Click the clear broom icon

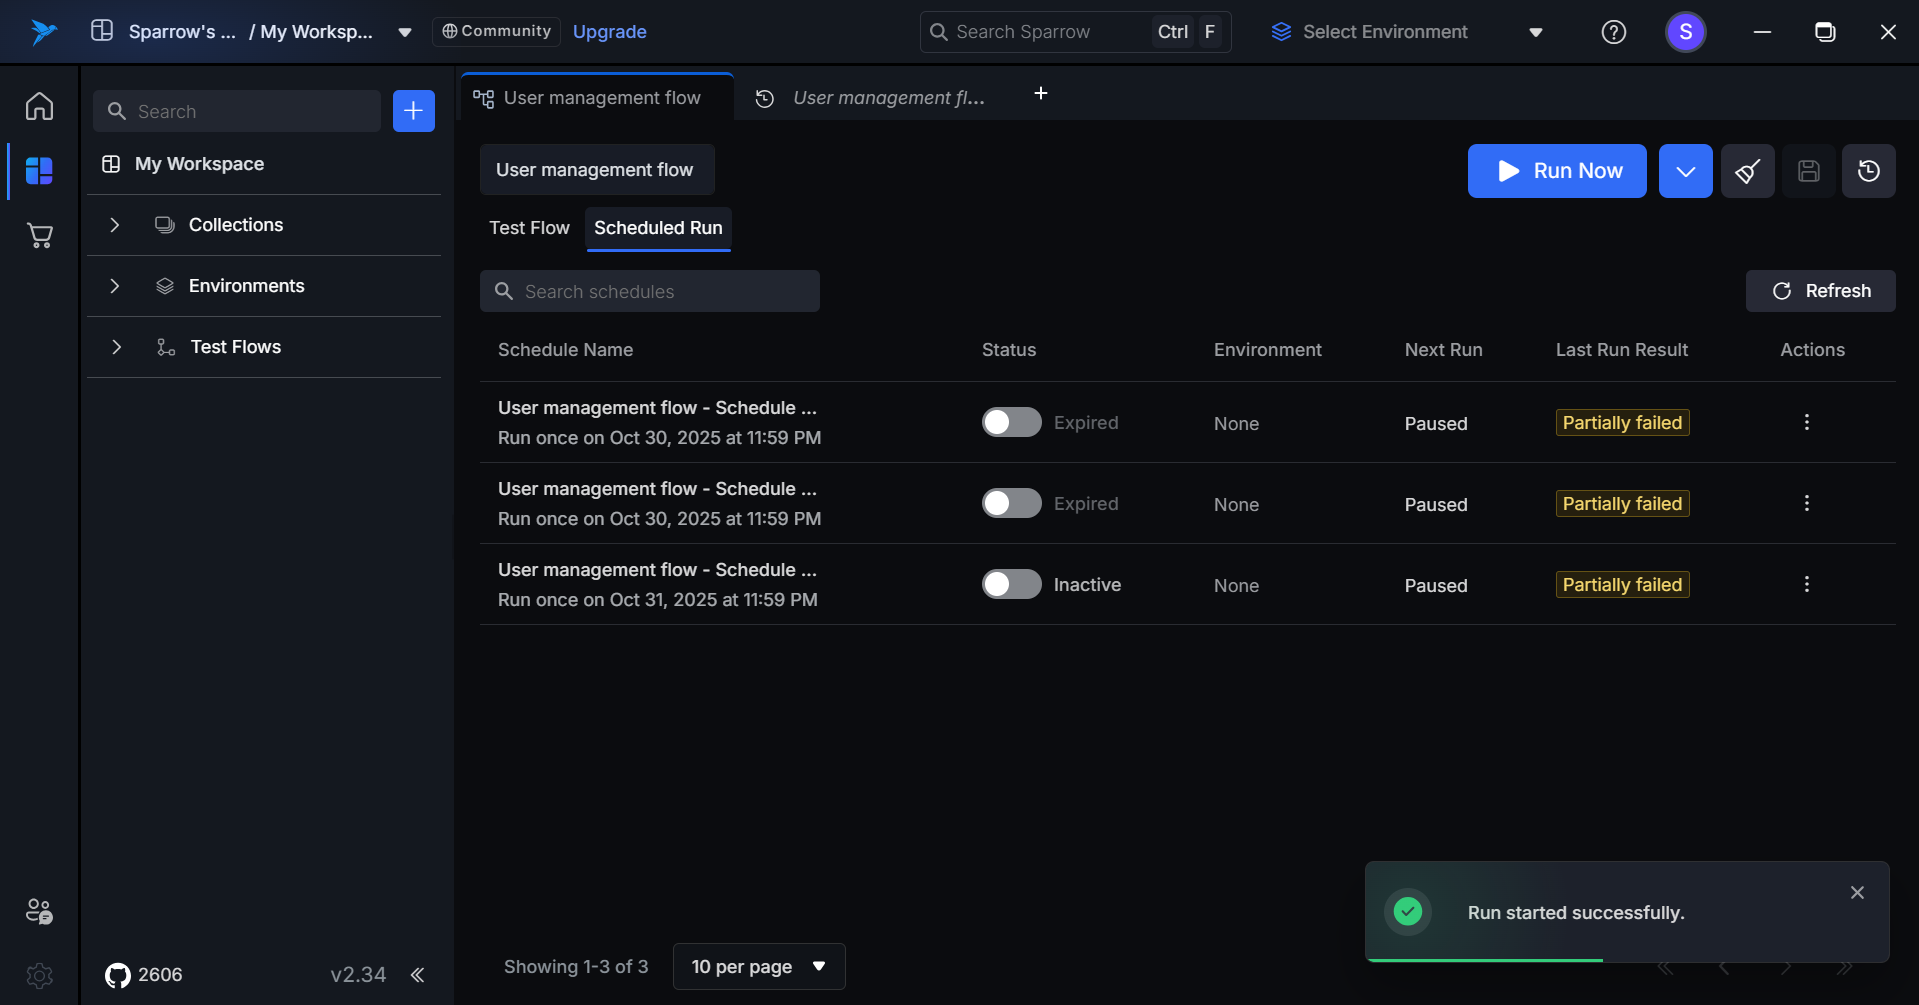(x=1747, y=171)
